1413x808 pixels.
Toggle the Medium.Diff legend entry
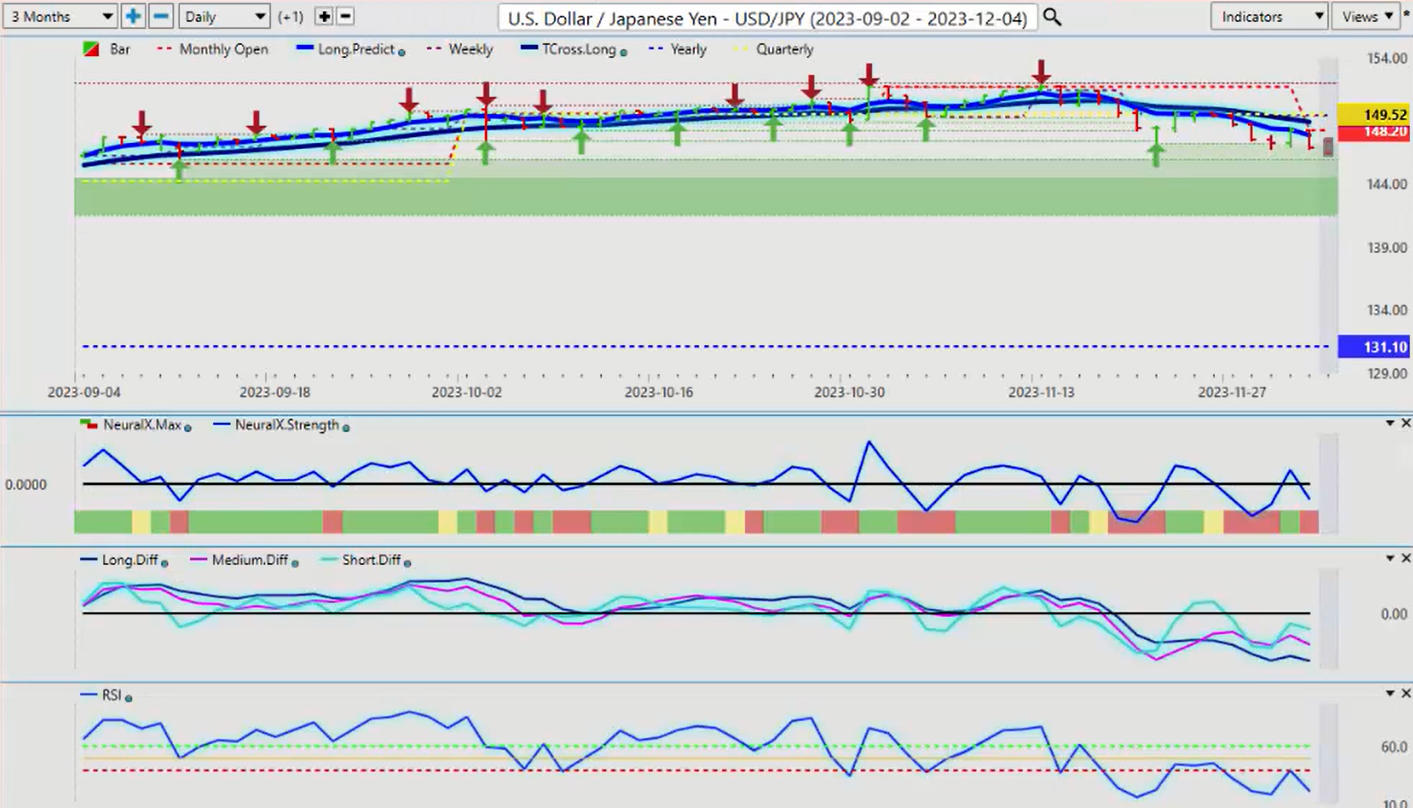239,560
